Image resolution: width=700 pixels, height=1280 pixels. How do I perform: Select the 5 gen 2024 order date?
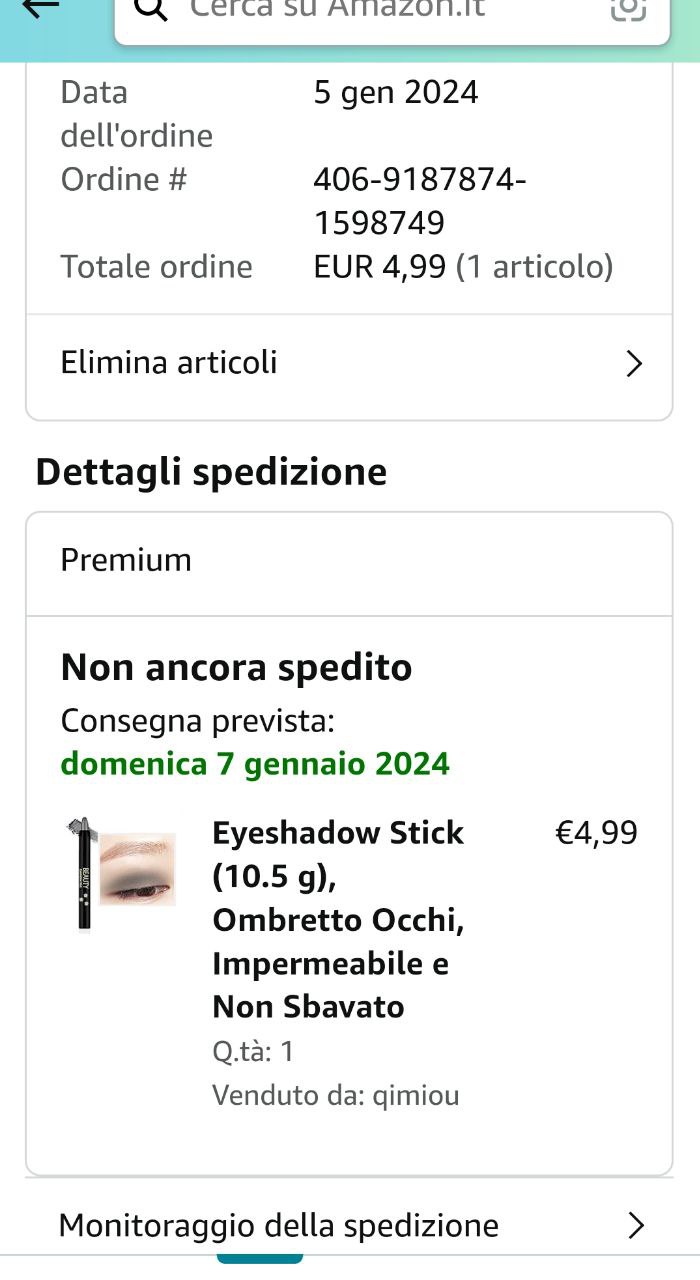pos(396,93)
